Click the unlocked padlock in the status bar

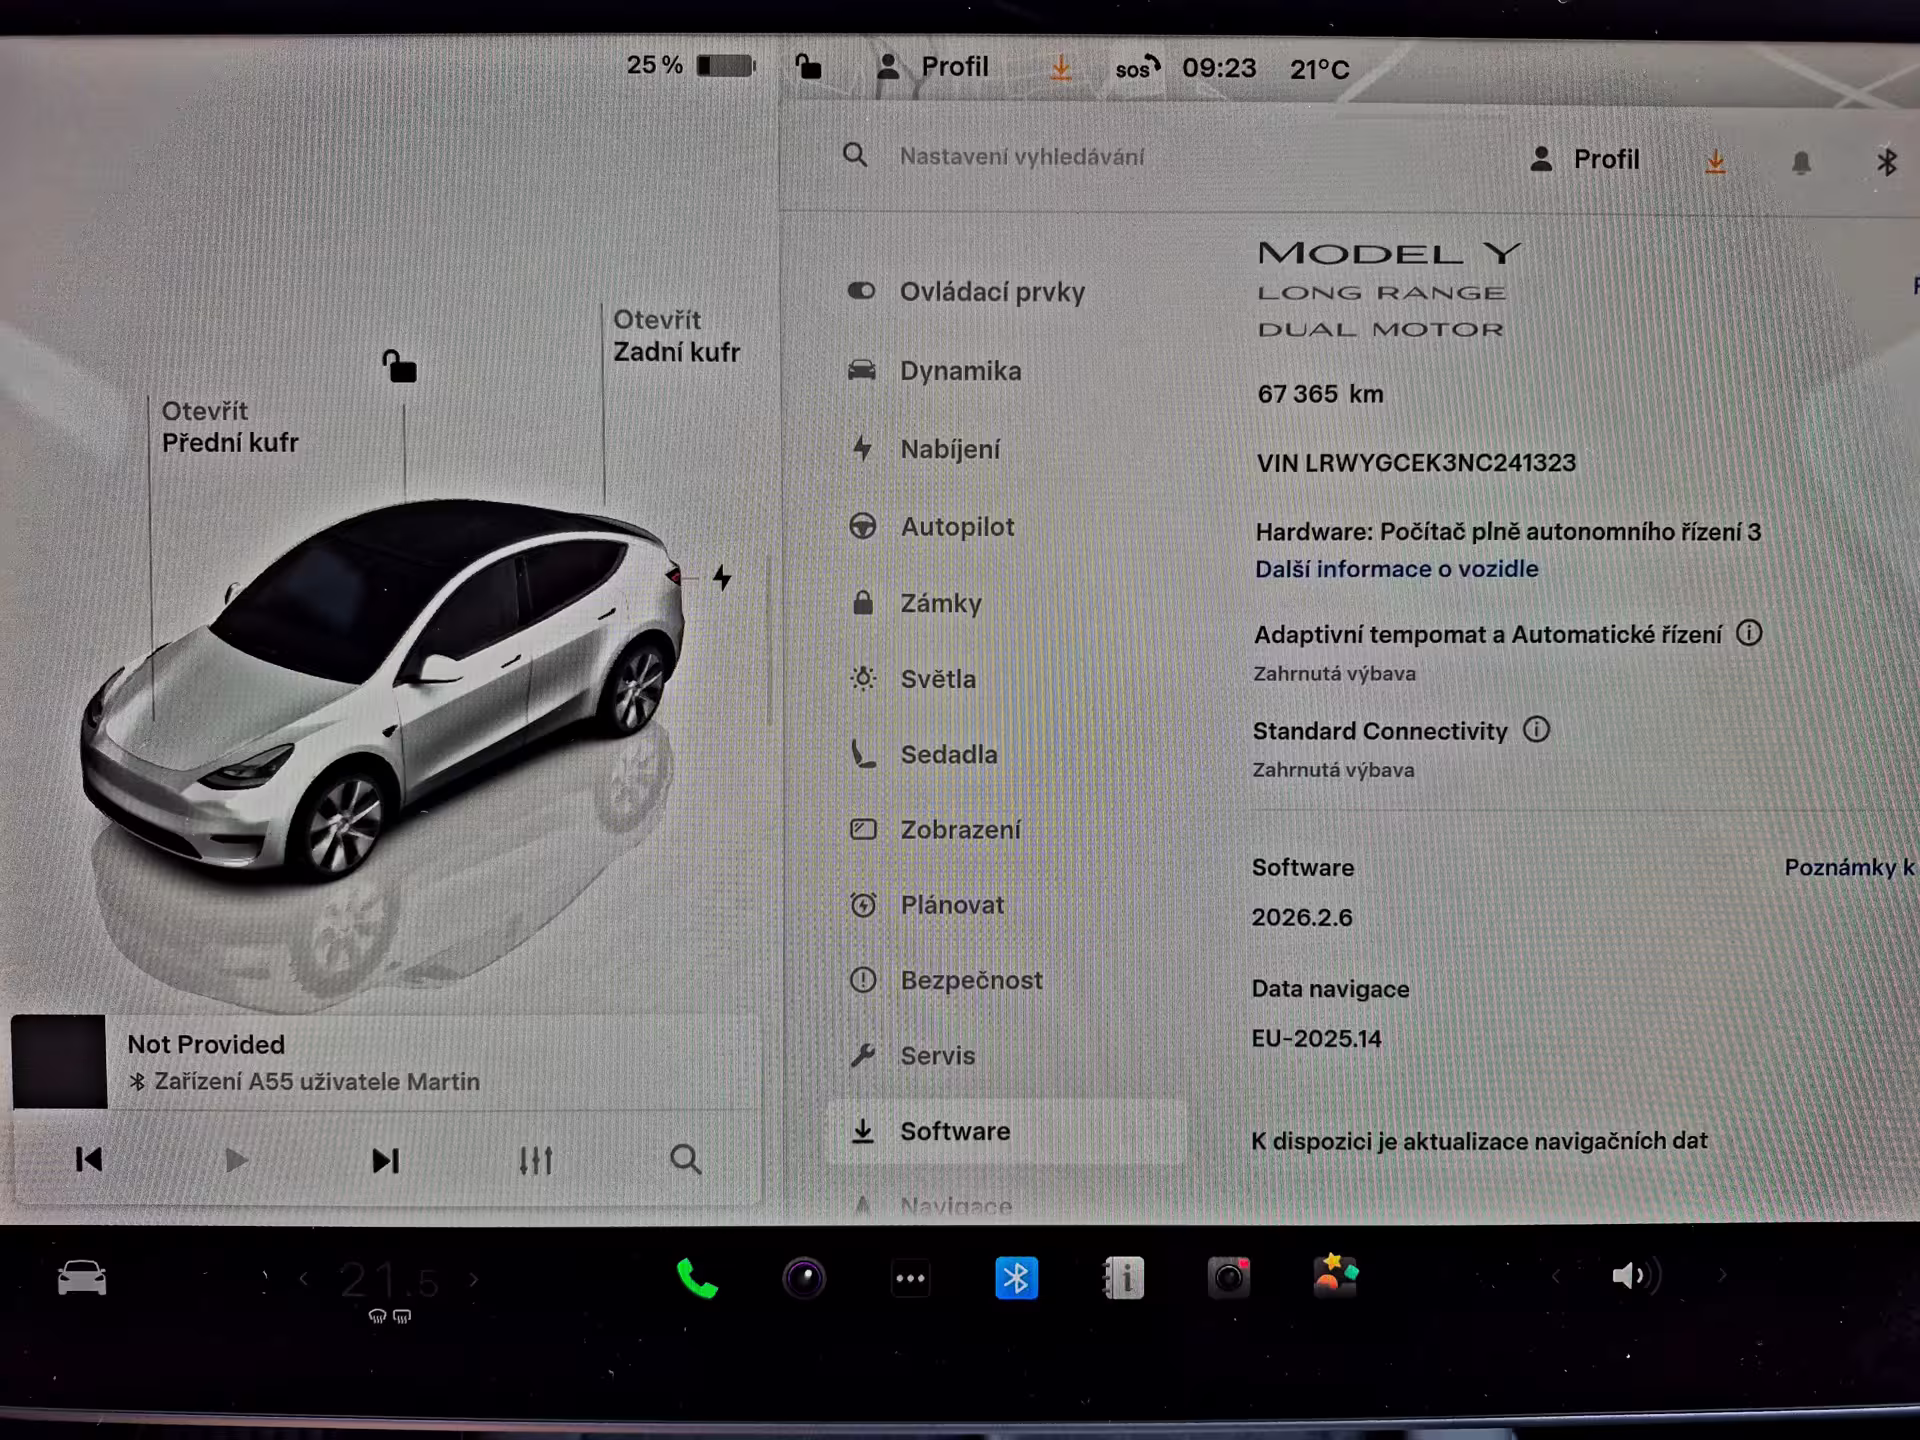tap(808, 67)
